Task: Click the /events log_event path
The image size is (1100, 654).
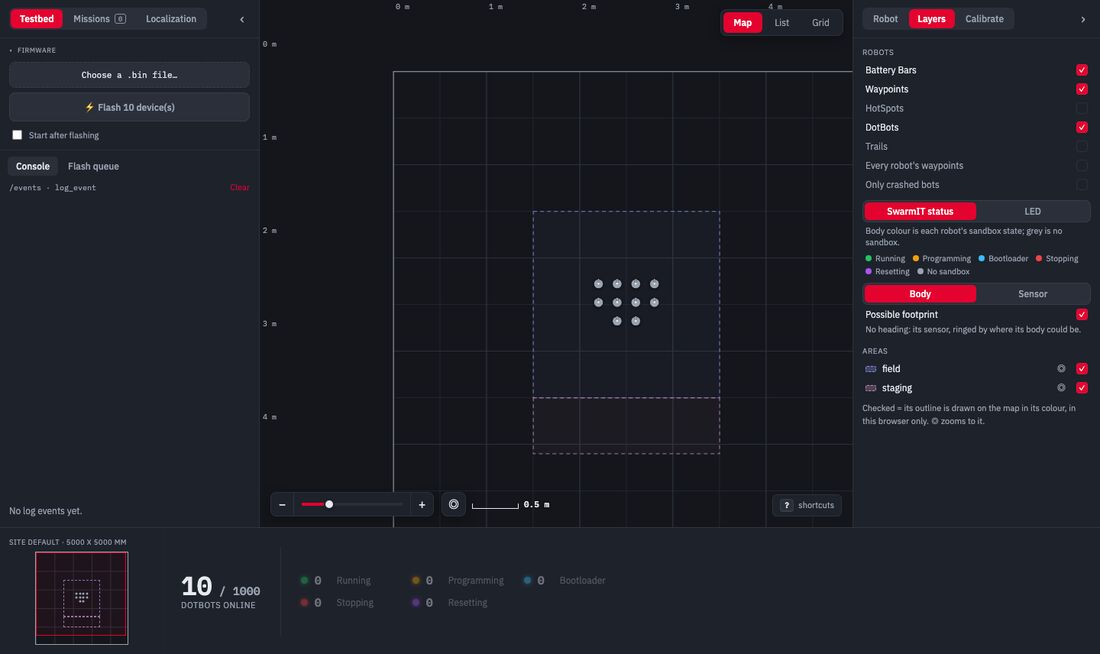Action: [x=53, y=187]
